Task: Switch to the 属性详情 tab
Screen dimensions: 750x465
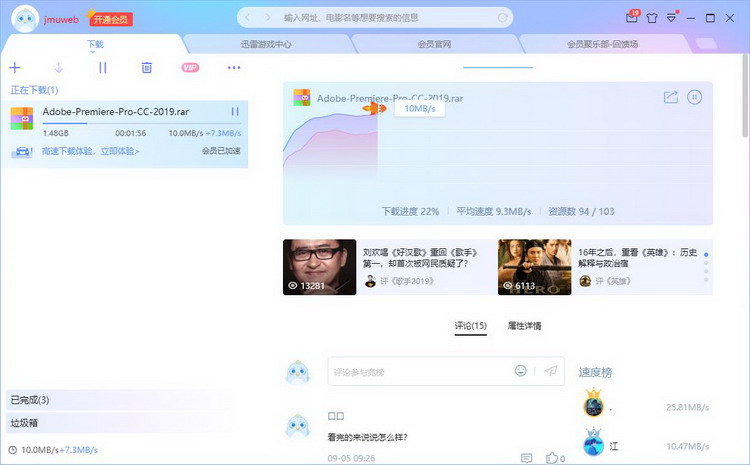Action: (524, 326)
